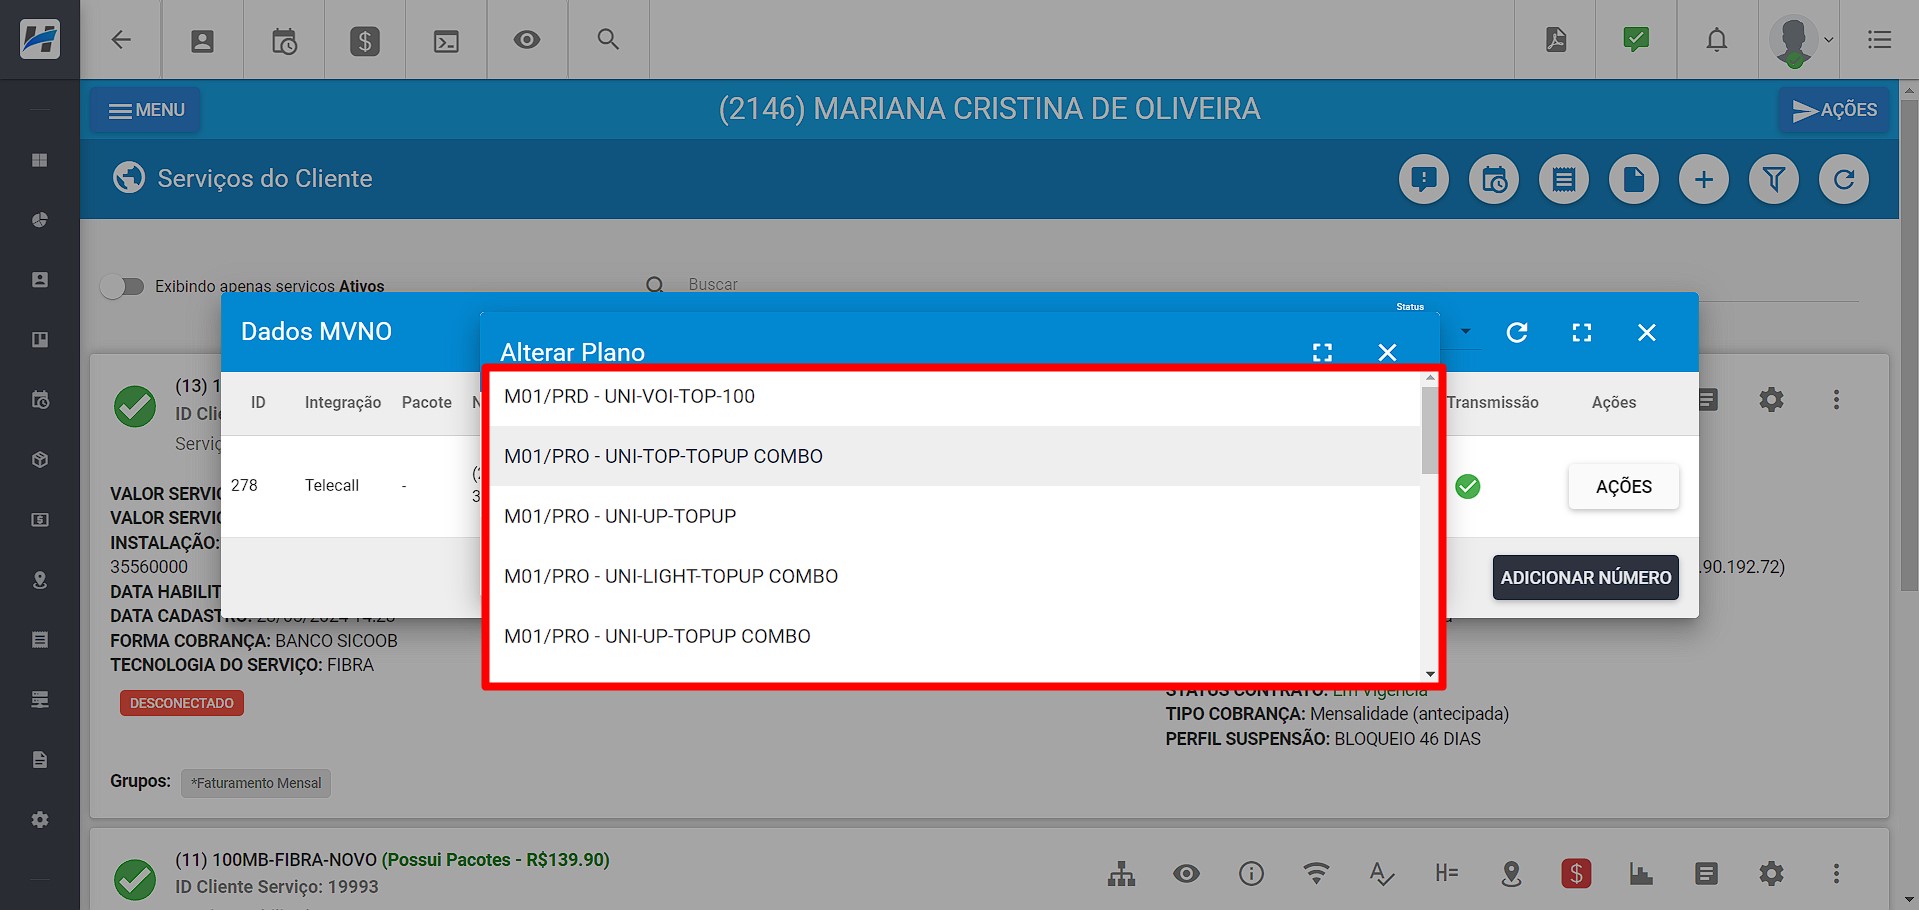
Task: Click eye icon for 100MB-FIBRA-NOVO service
Action: pyautogui.click(x=1186, y=874)
